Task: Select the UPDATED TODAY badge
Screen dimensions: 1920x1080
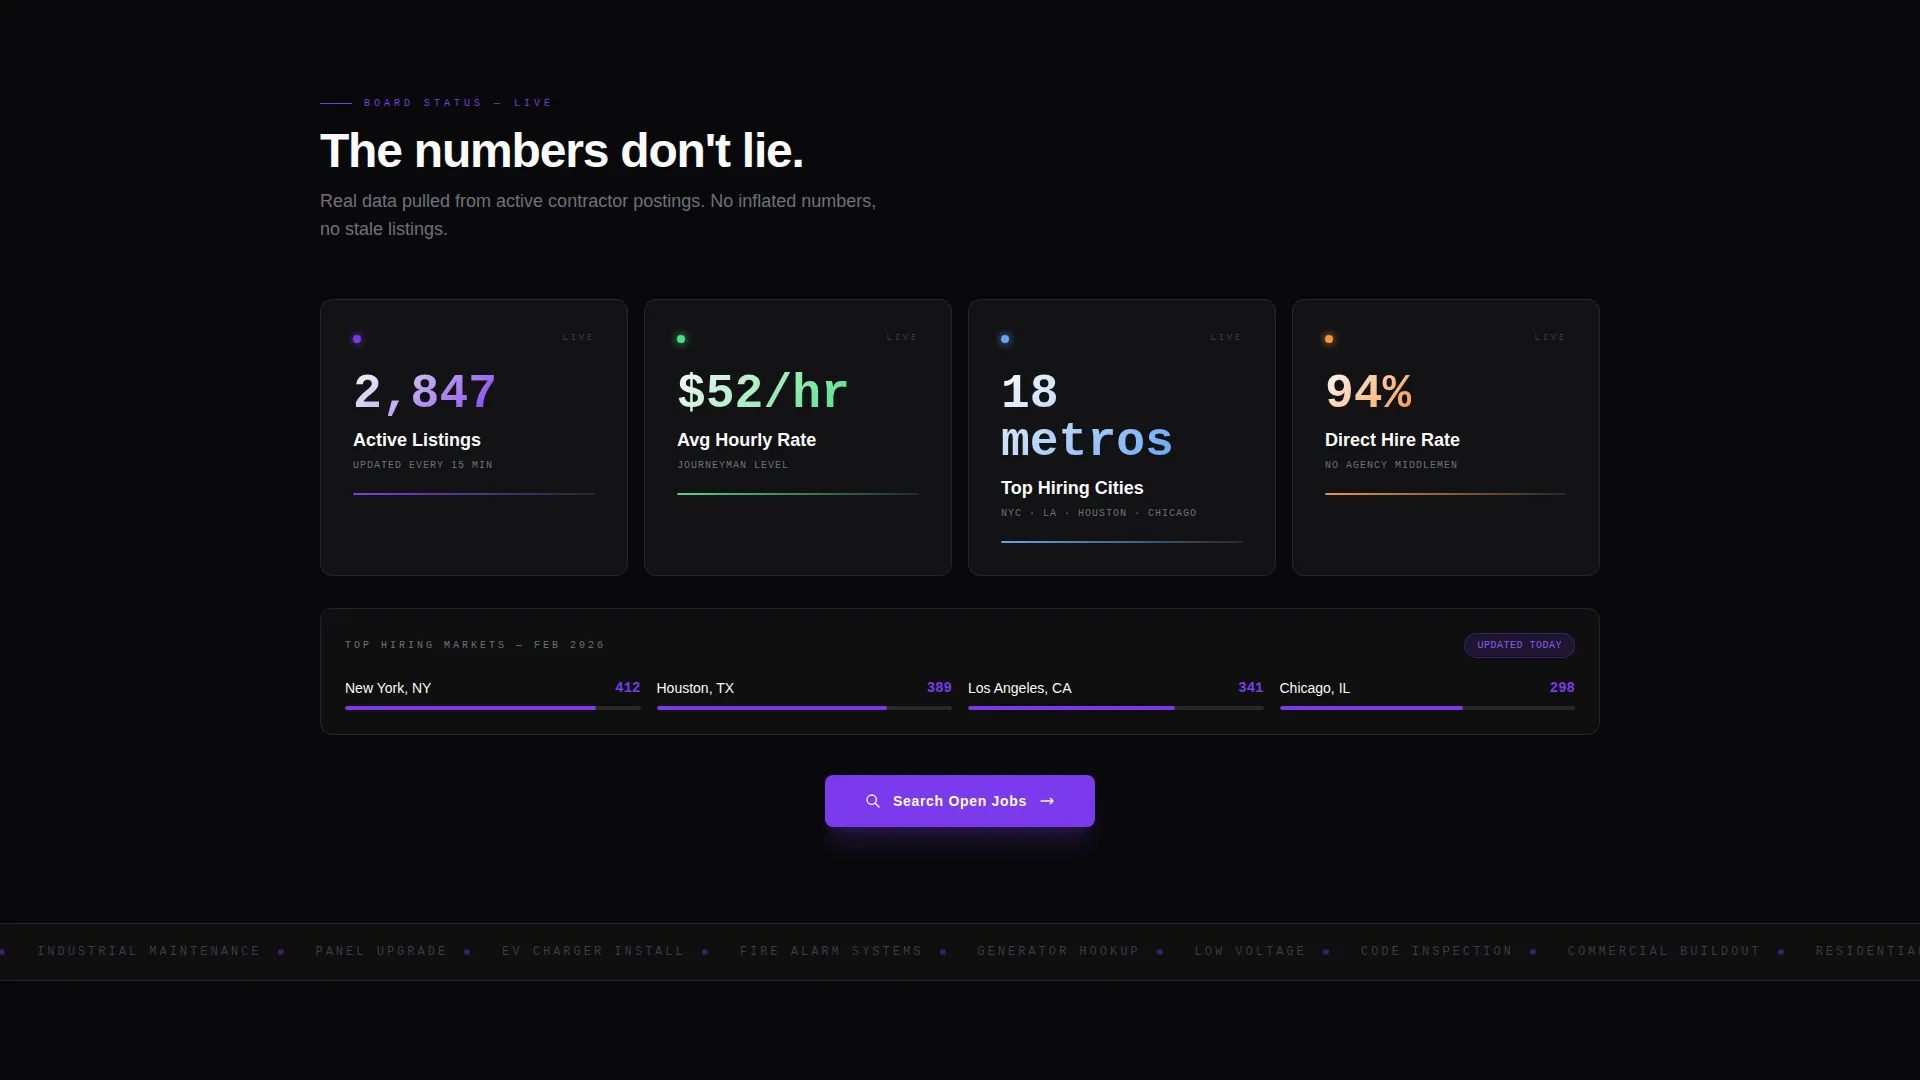Action: [x=1519, y=645]
